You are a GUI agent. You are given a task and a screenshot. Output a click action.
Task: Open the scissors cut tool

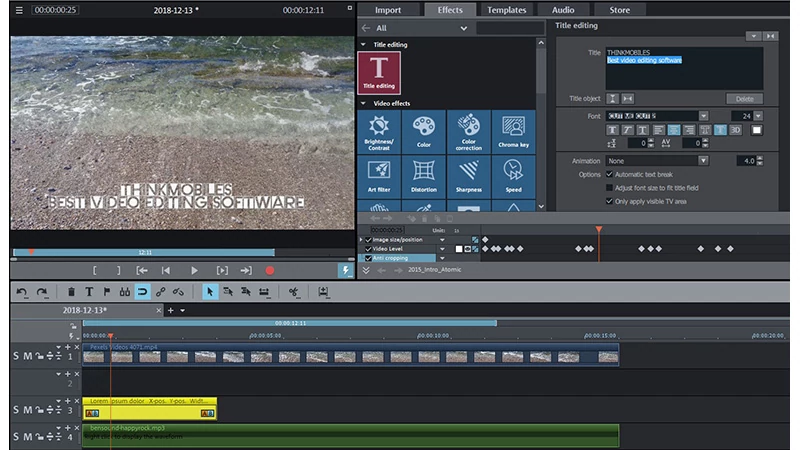coord(293,292)
